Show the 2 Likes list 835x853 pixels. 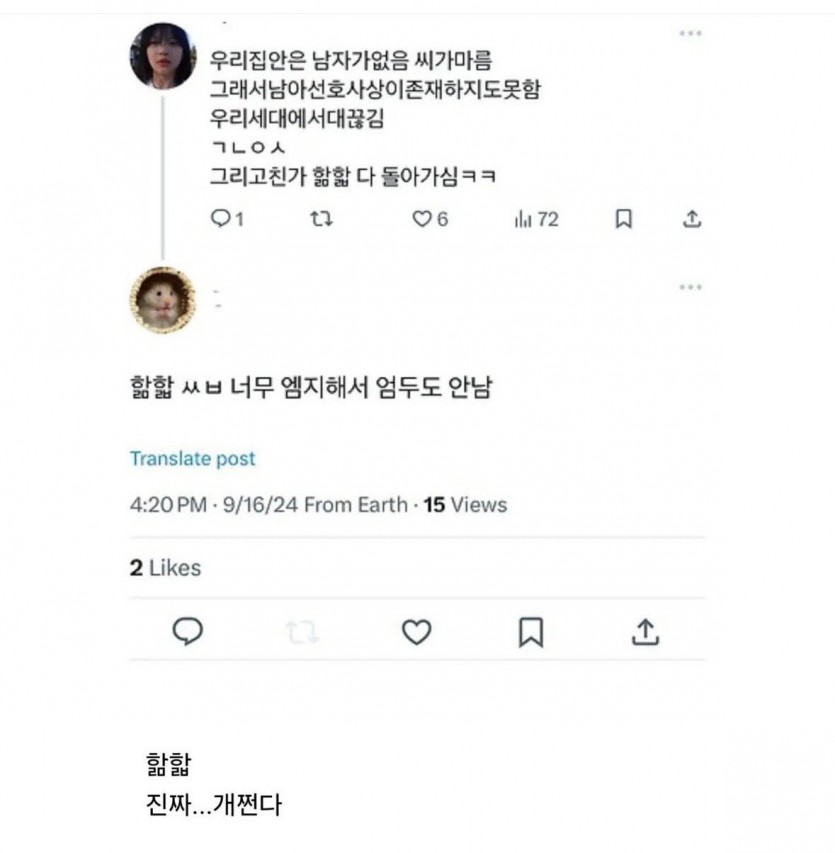(x=165, y=568)
